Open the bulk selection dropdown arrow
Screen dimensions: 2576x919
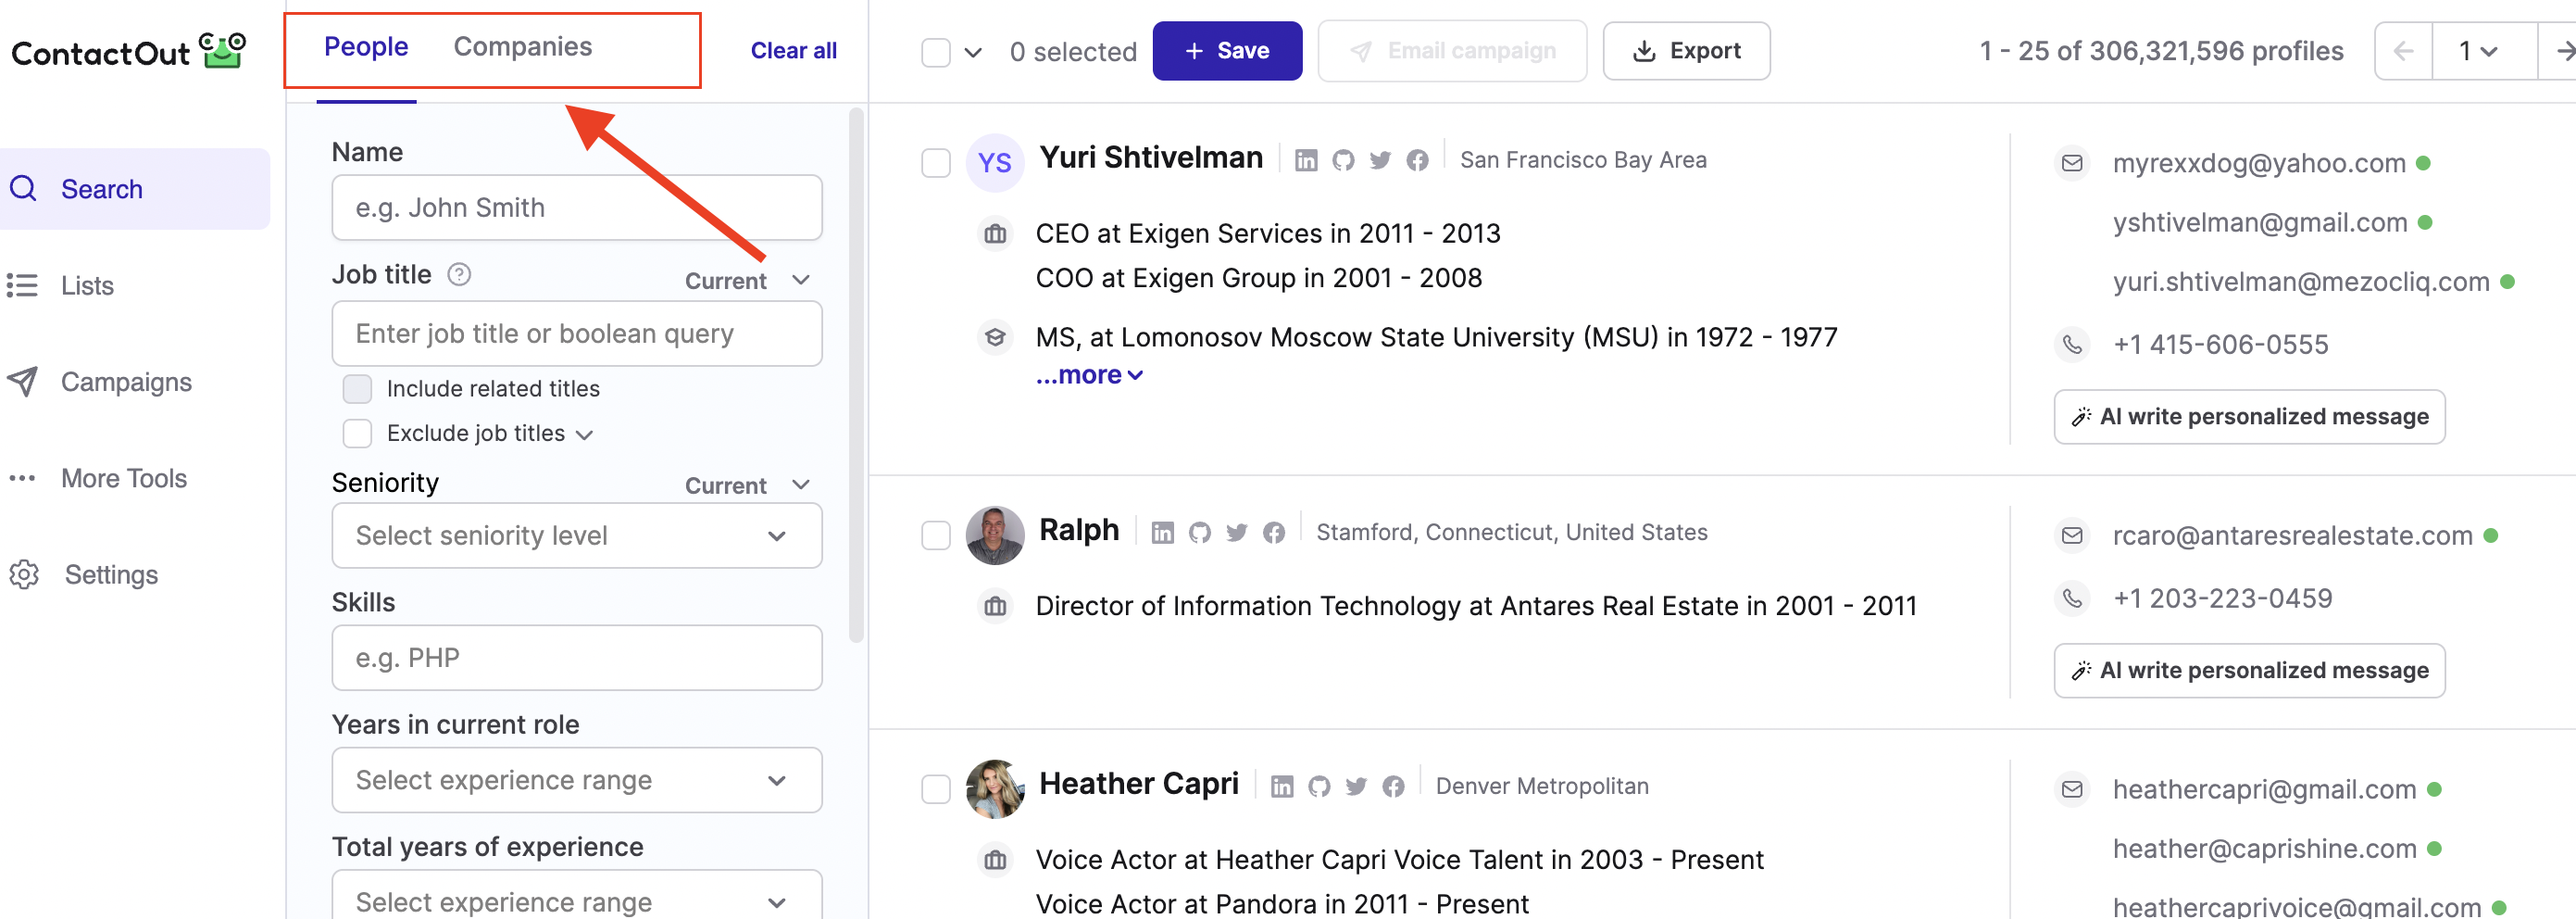[x=973, y=52]
